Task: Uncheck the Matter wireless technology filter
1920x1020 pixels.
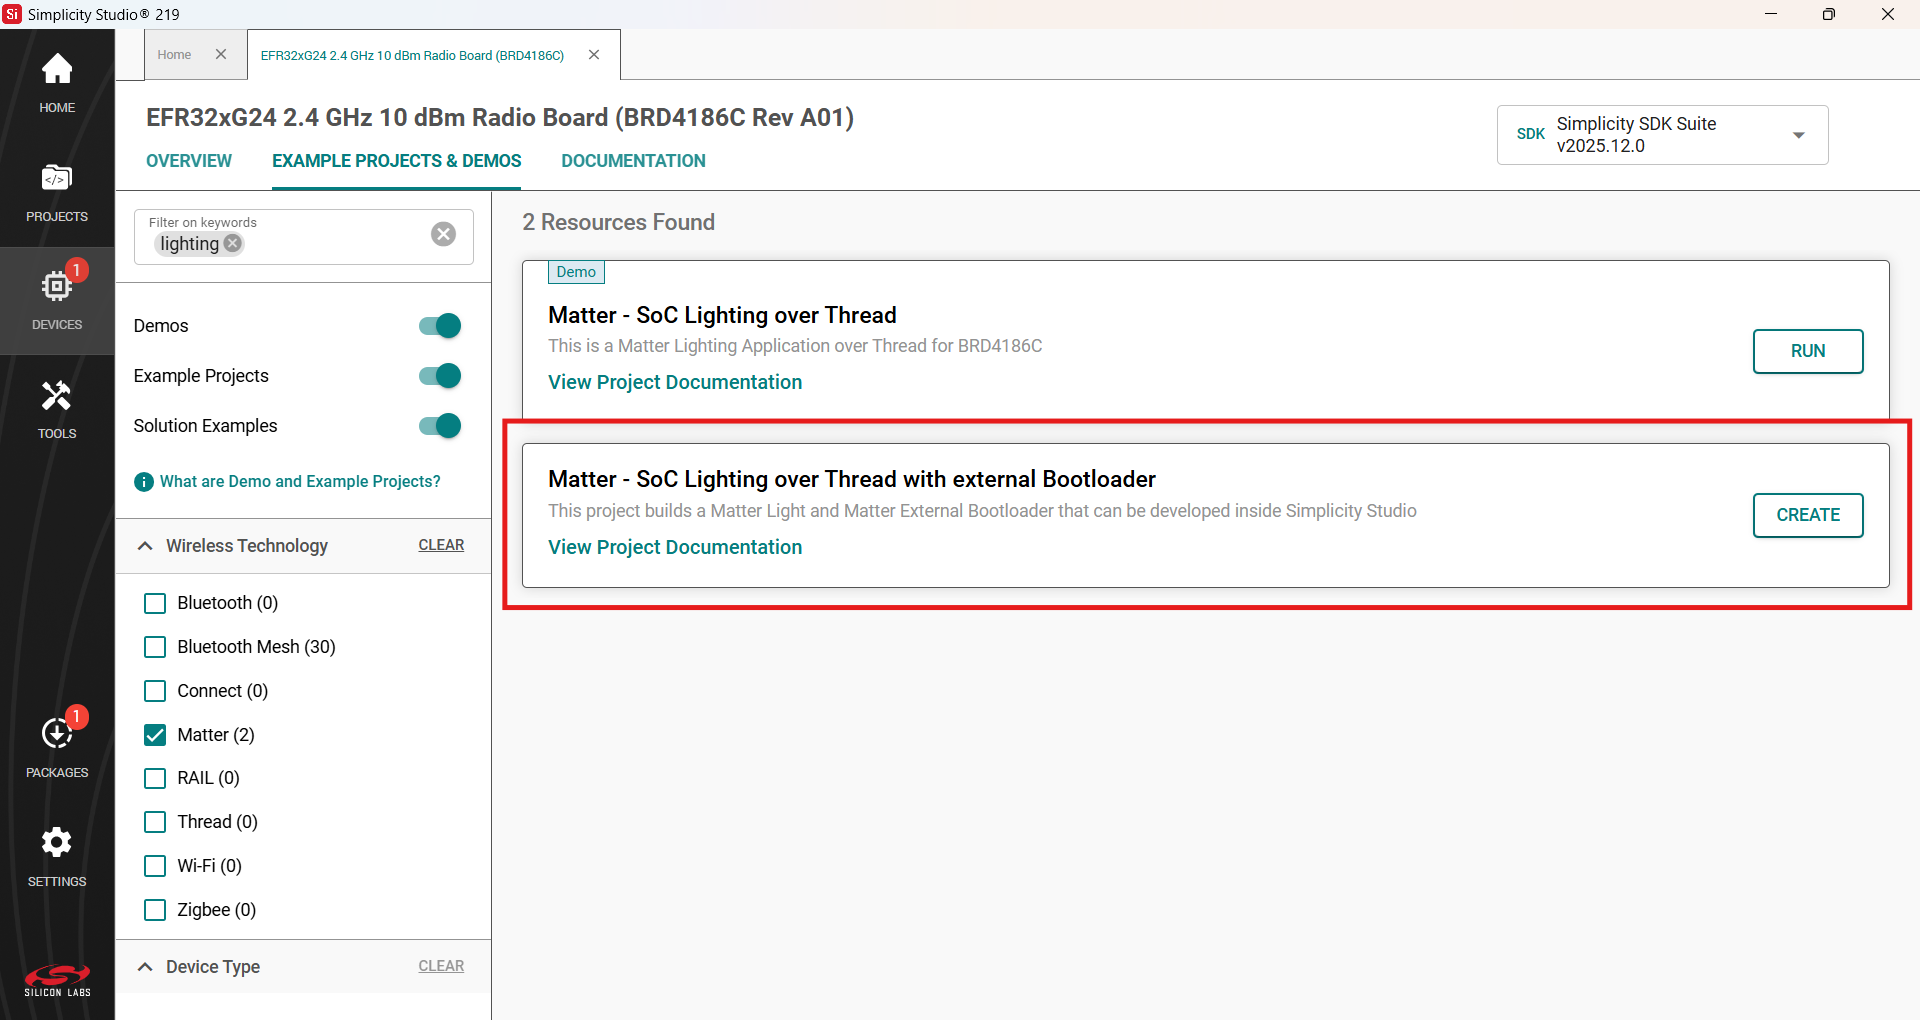Action: (x=155, y=734)
